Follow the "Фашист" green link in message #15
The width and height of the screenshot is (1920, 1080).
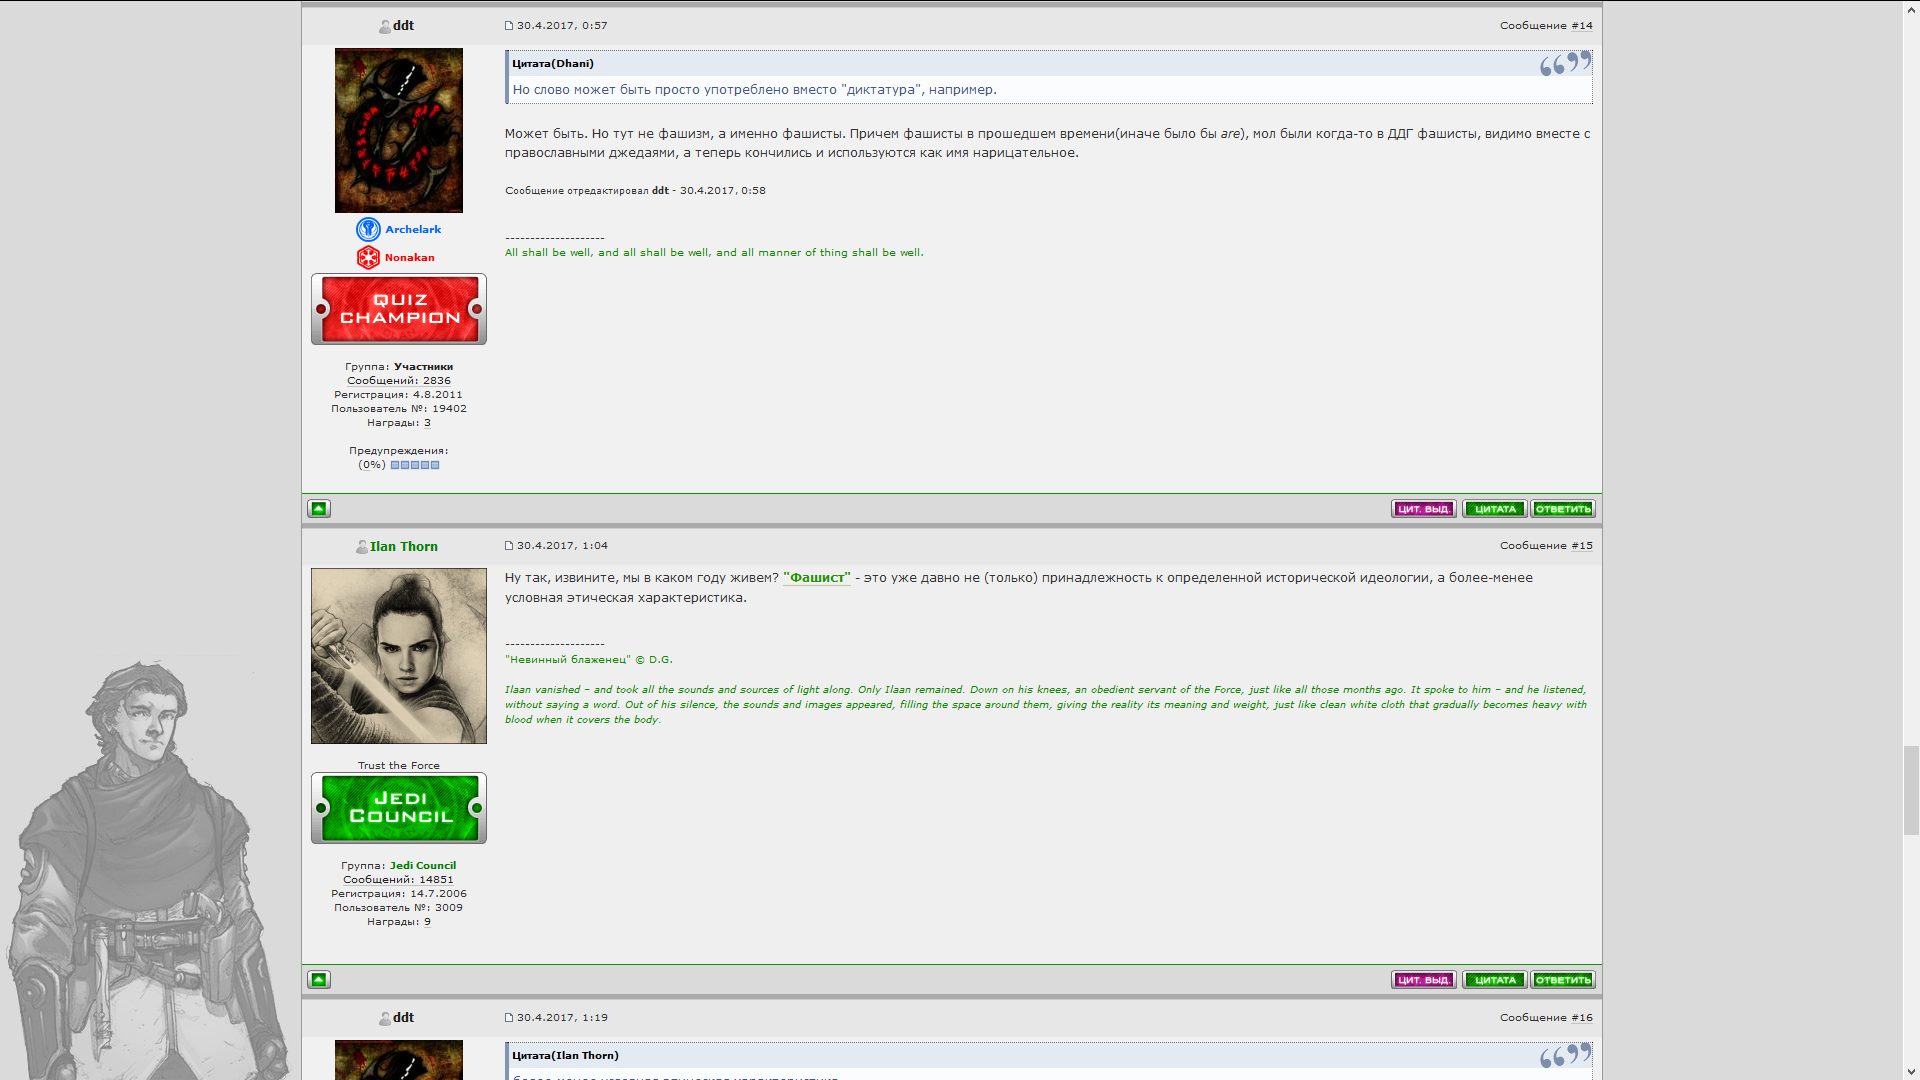(817, 578)
